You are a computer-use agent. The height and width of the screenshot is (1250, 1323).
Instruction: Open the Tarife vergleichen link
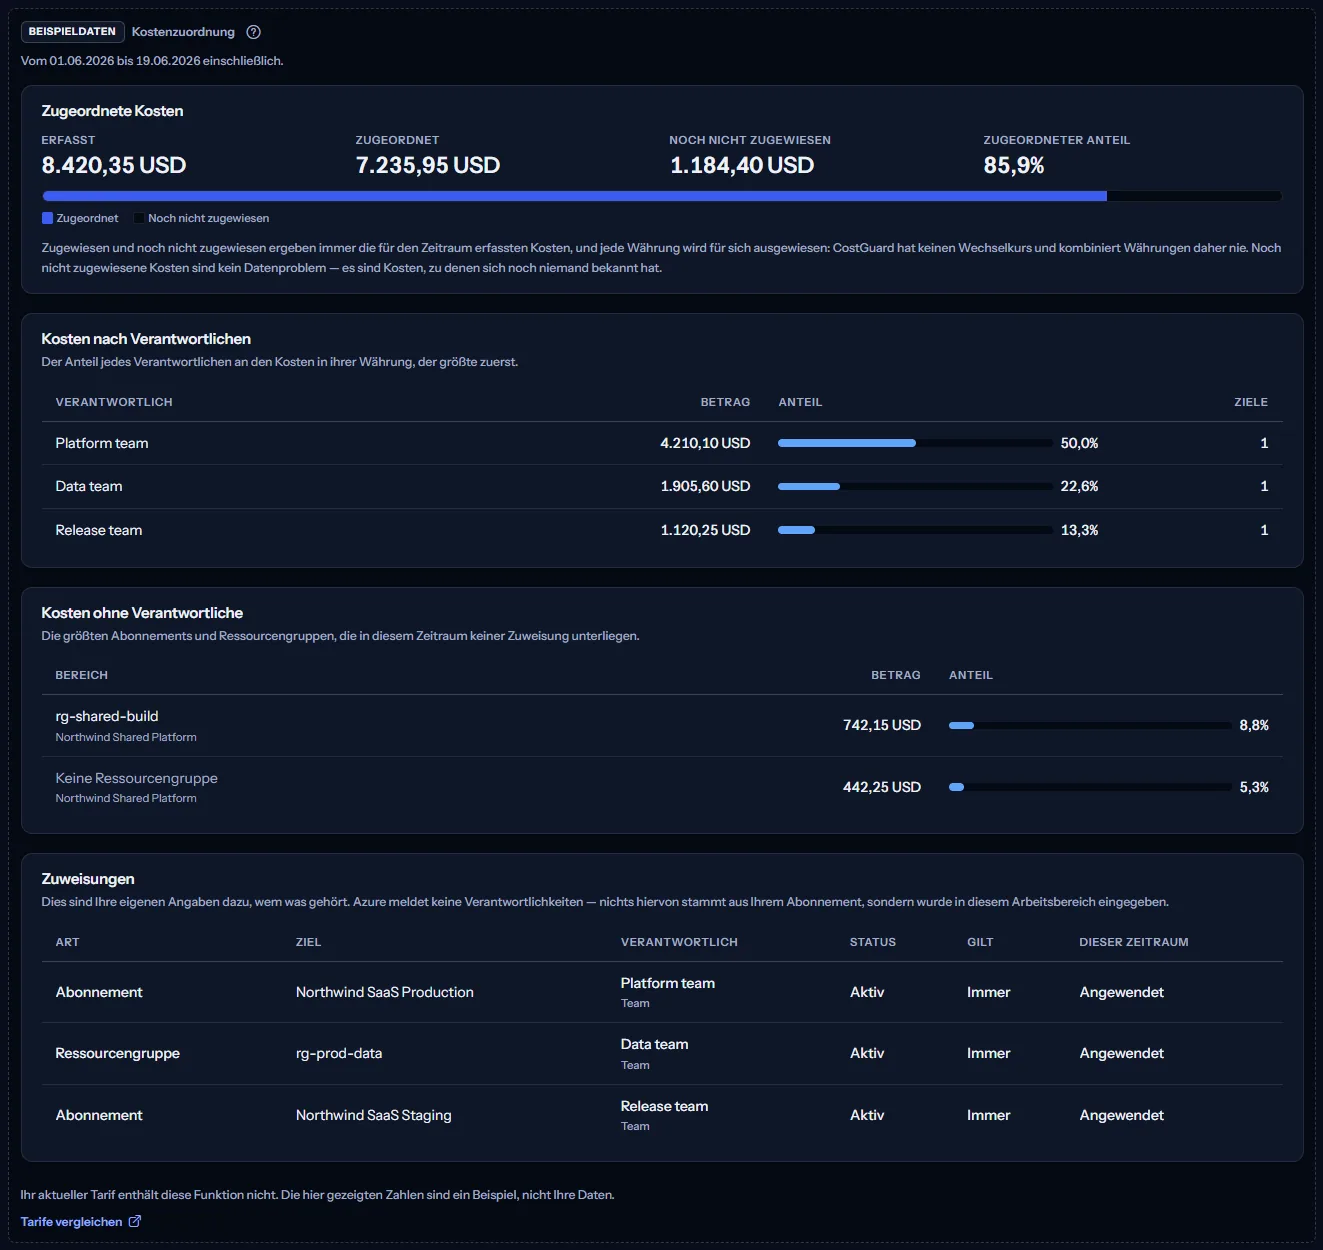81,1222
